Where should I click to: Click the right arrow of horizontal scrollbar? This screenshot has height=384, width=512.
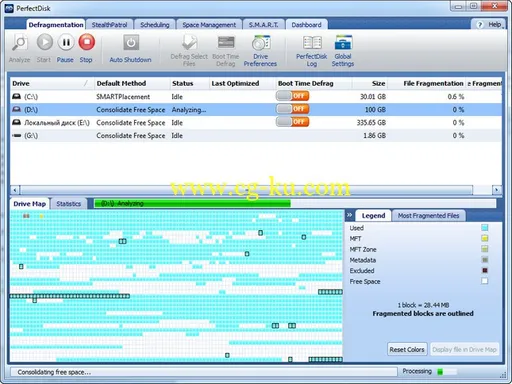497,190
